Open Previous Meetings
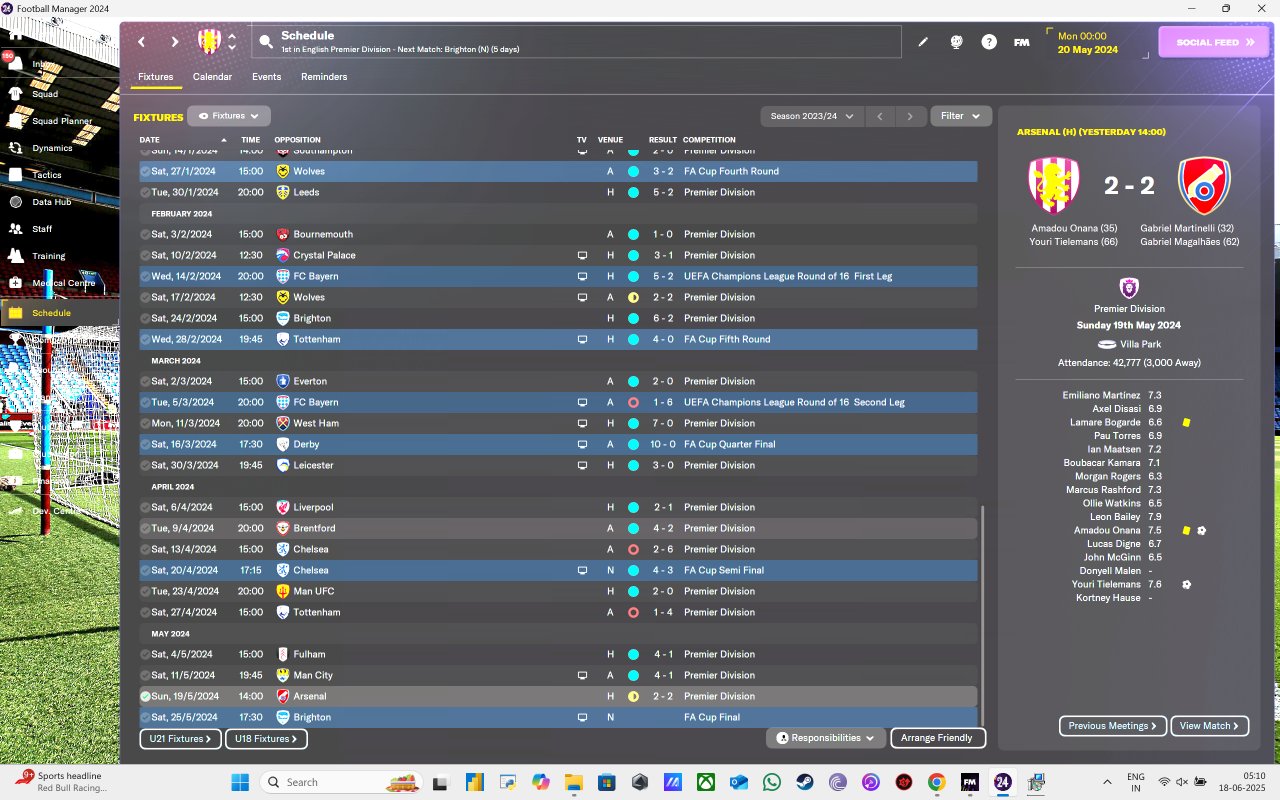Viewport: 1280px width, 800px height. pos(1113,726)
